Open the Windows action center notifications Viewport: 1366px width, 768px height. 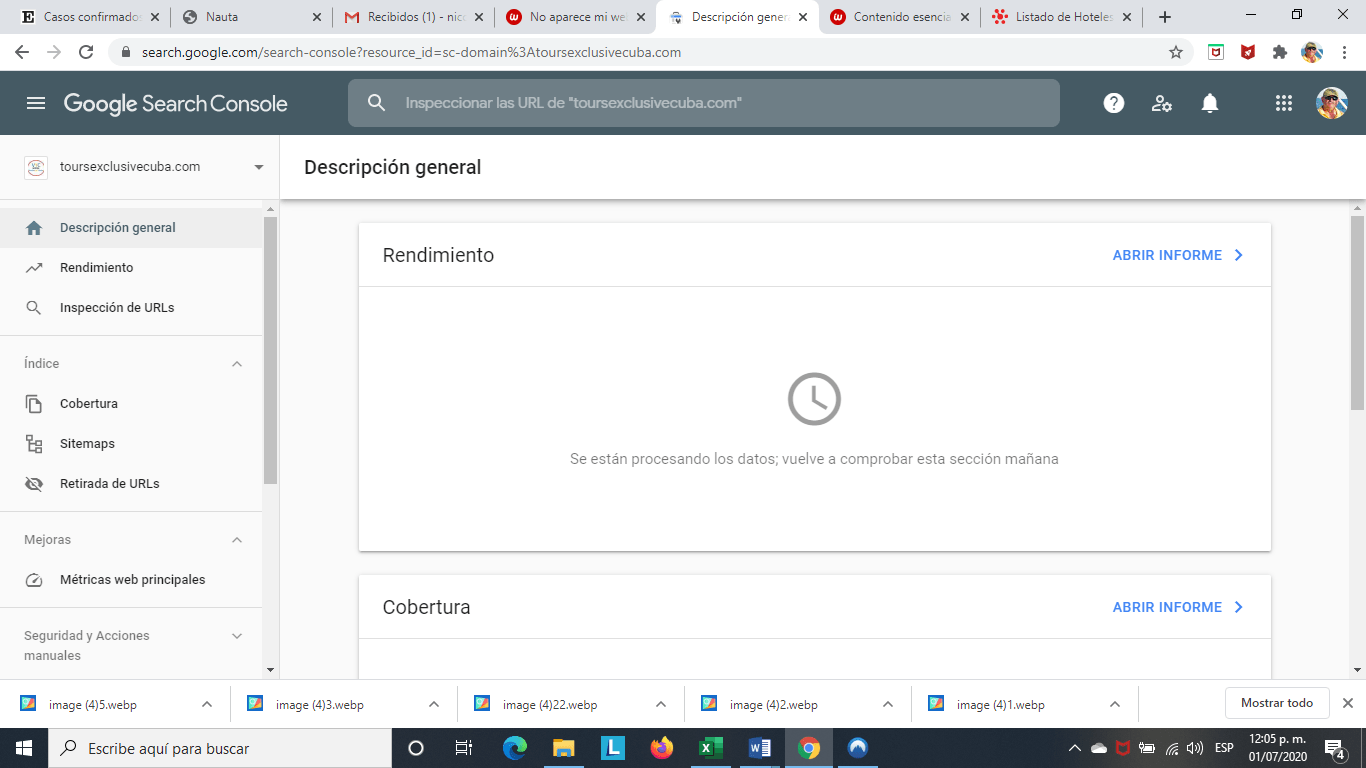coord(1334,748)
